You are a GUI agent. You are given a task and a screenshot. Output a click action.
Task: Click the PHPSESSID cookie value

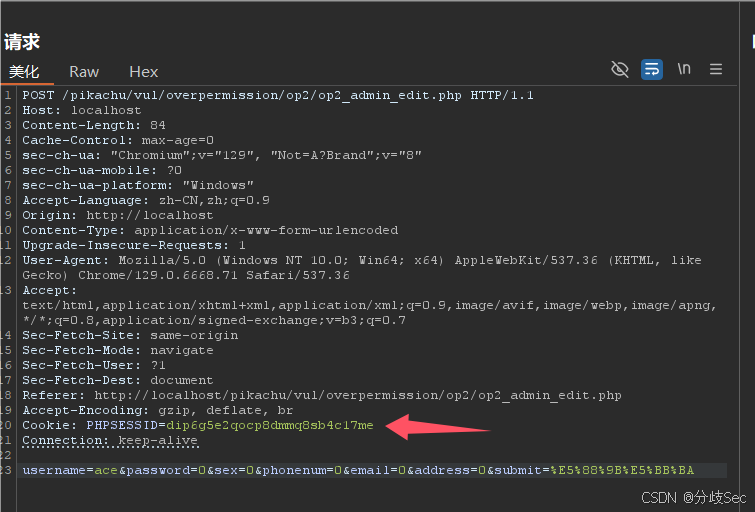pyautogui.click(x=270, y=425)
